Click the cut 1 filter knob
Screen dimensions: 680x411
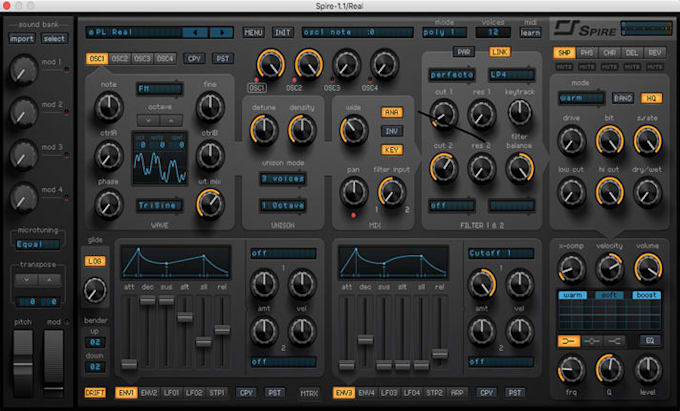click(444, 114)
